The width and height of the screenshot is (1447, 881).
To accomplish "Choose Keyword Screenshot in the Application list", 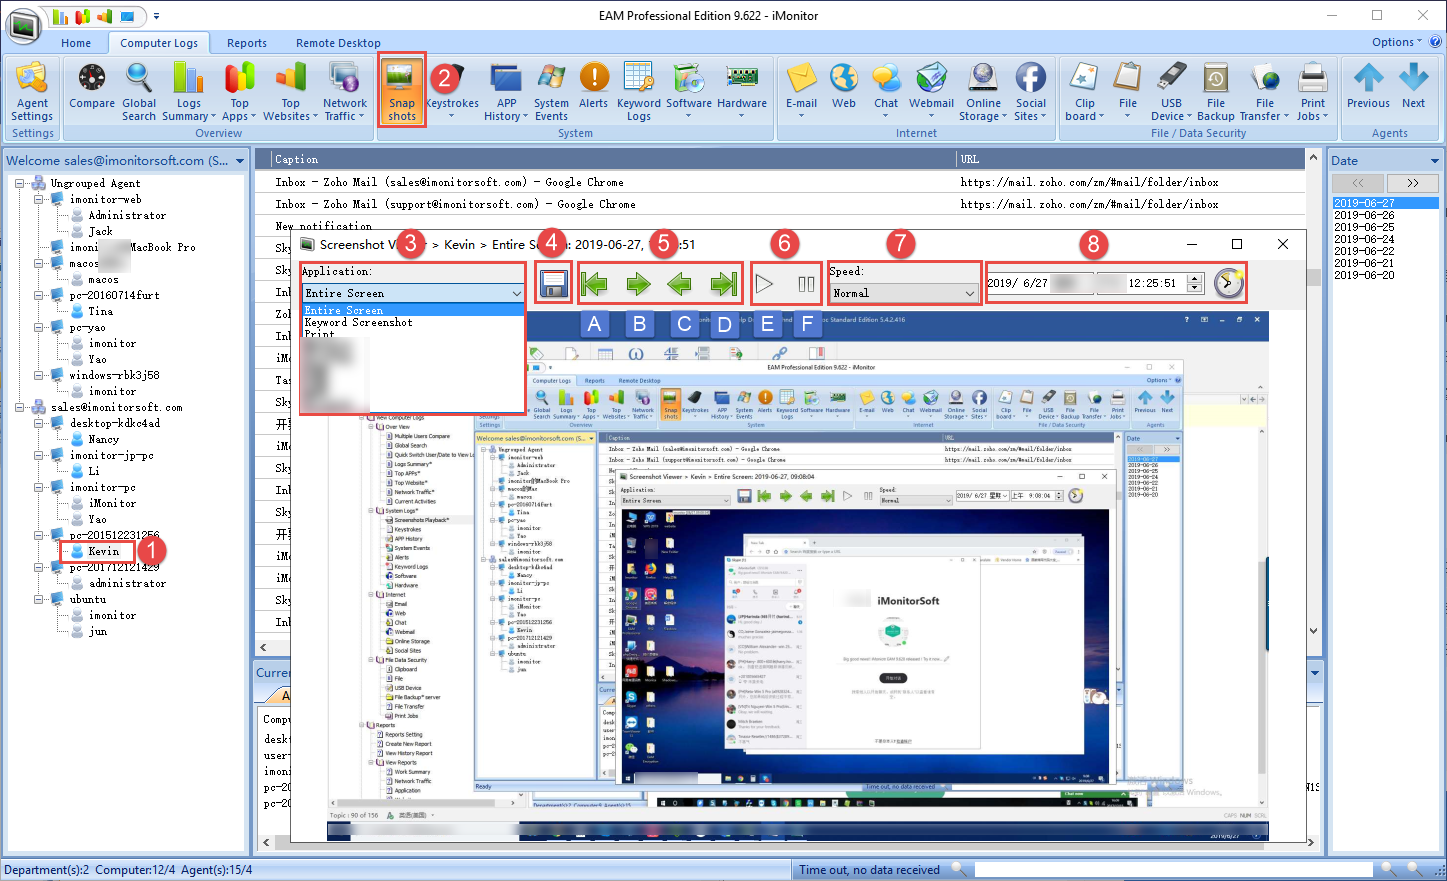I will [x=358, y=323].
